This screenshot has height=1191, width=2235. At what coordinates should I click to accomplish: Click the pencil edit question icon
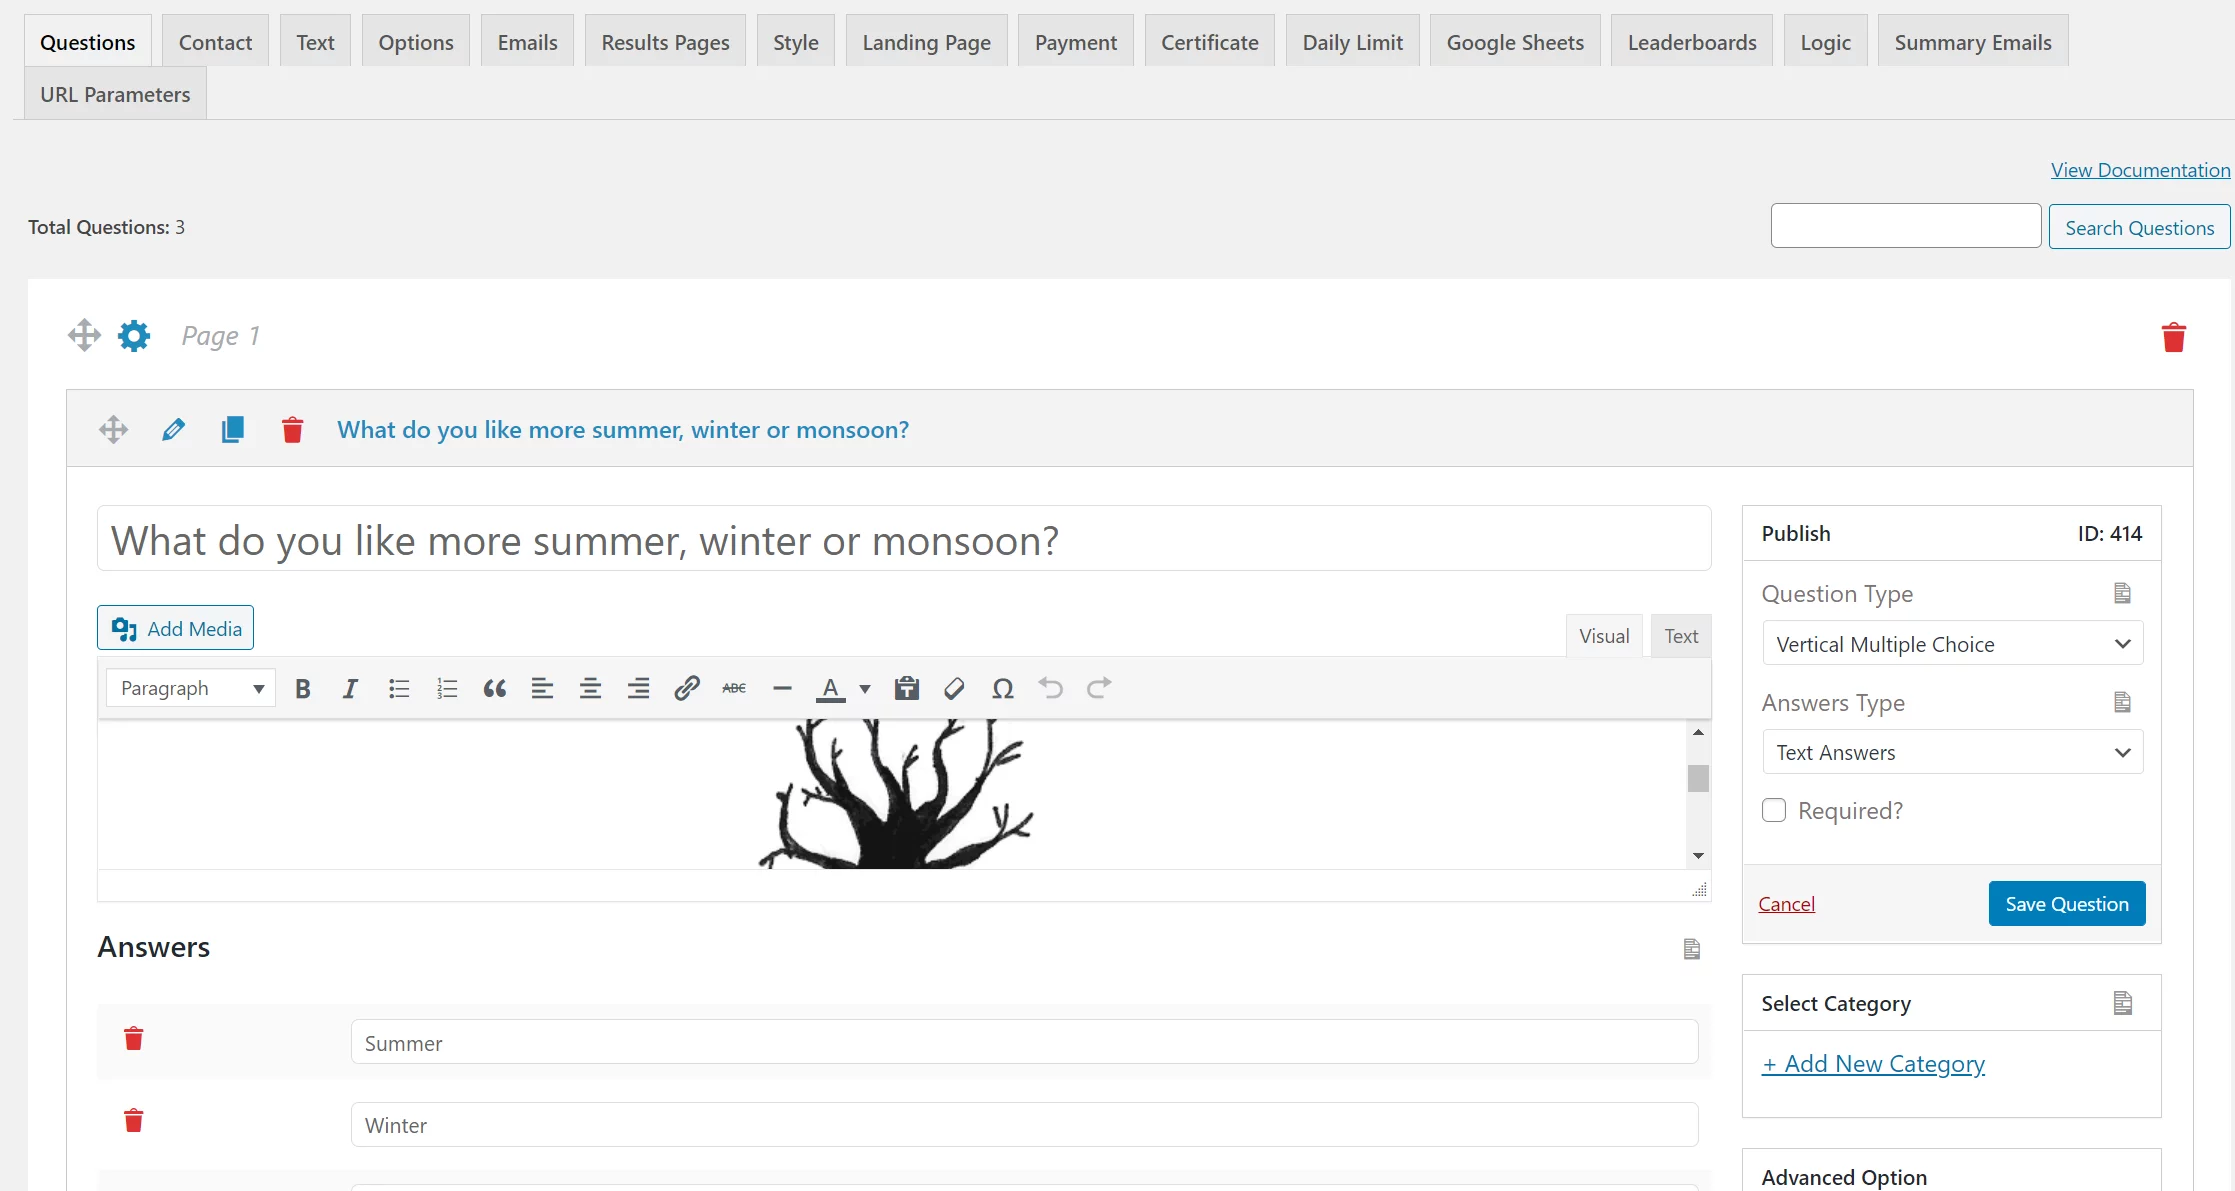(x=173, y=430)
